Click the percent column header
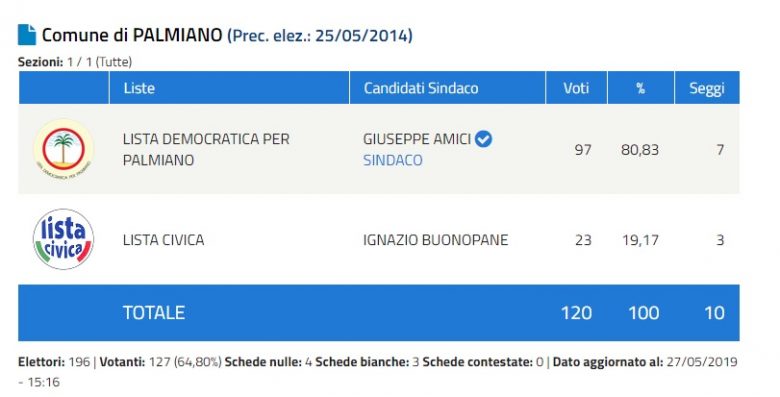Image resolution: width=780 pixels, height=397 pixels. tap(641, 88)
